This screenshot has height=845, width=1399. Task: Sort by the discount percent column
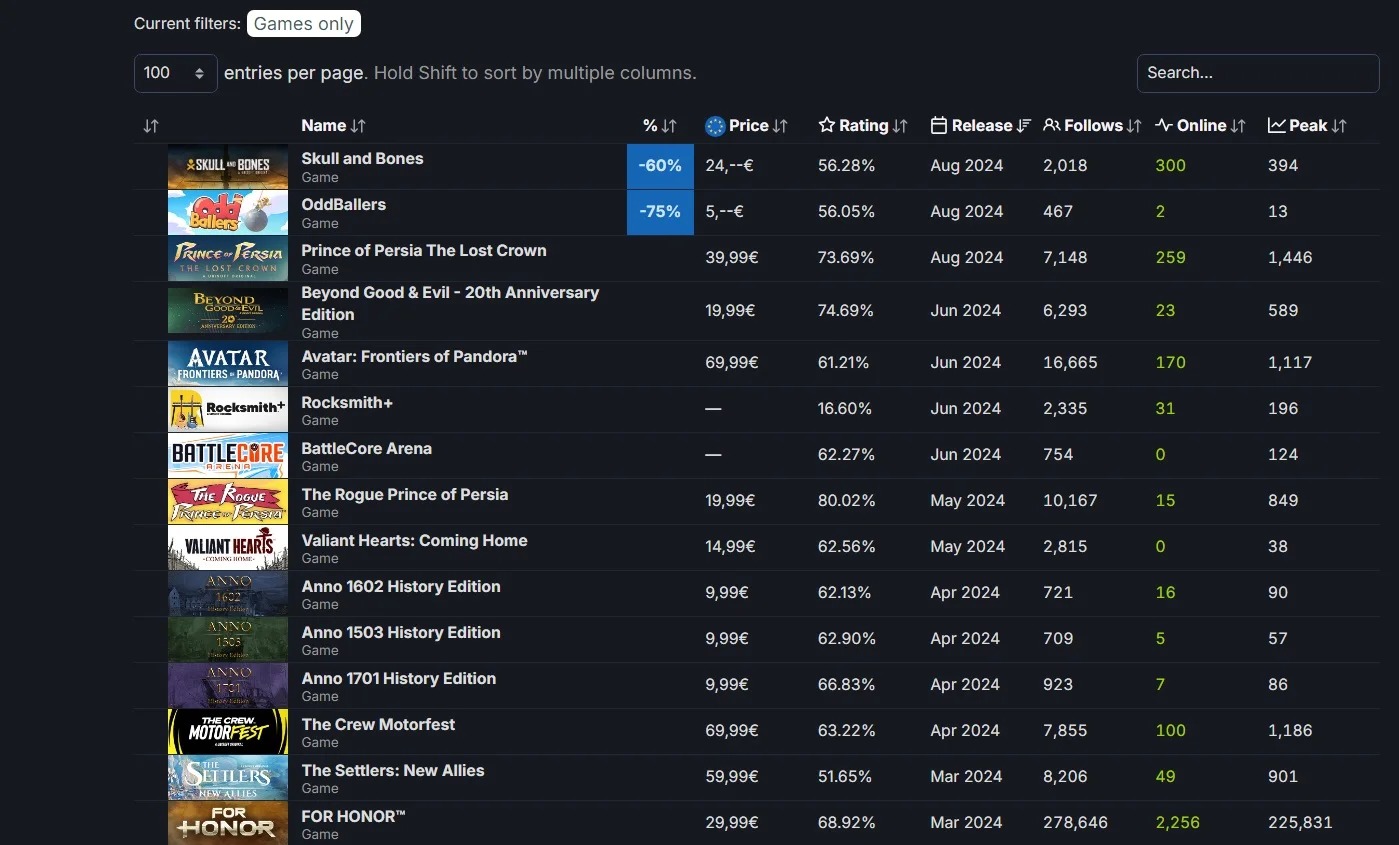659,126
